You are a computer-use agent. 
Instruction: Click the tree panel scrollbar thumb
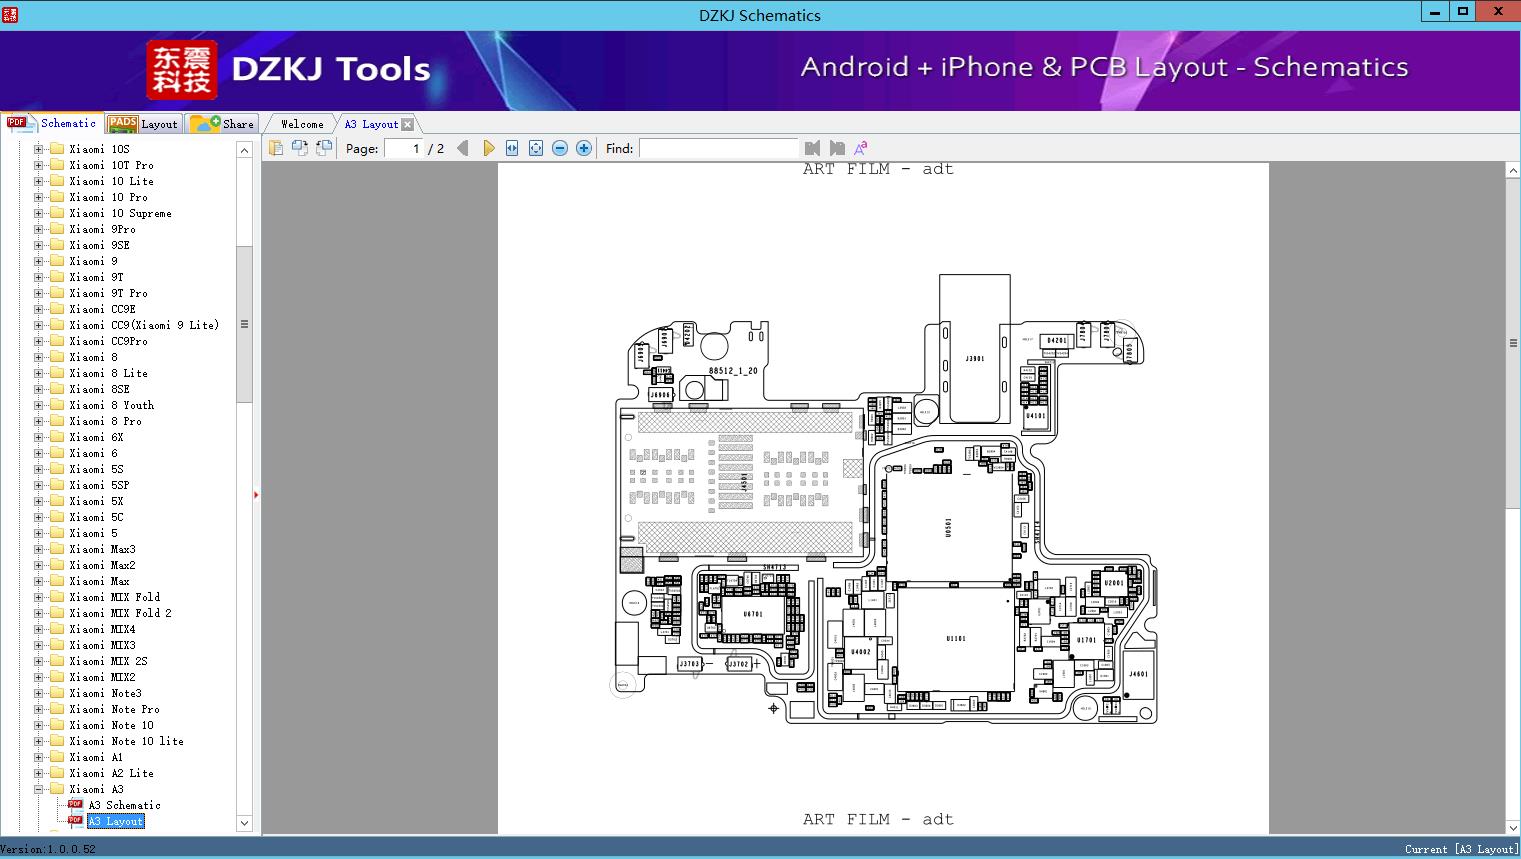244,324
